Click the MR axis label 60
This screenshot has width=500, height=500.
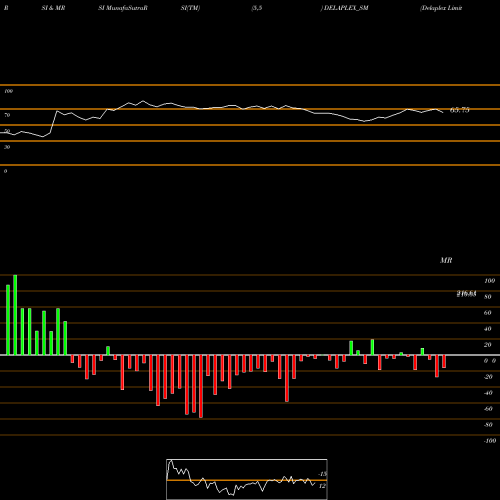[488, 313]
